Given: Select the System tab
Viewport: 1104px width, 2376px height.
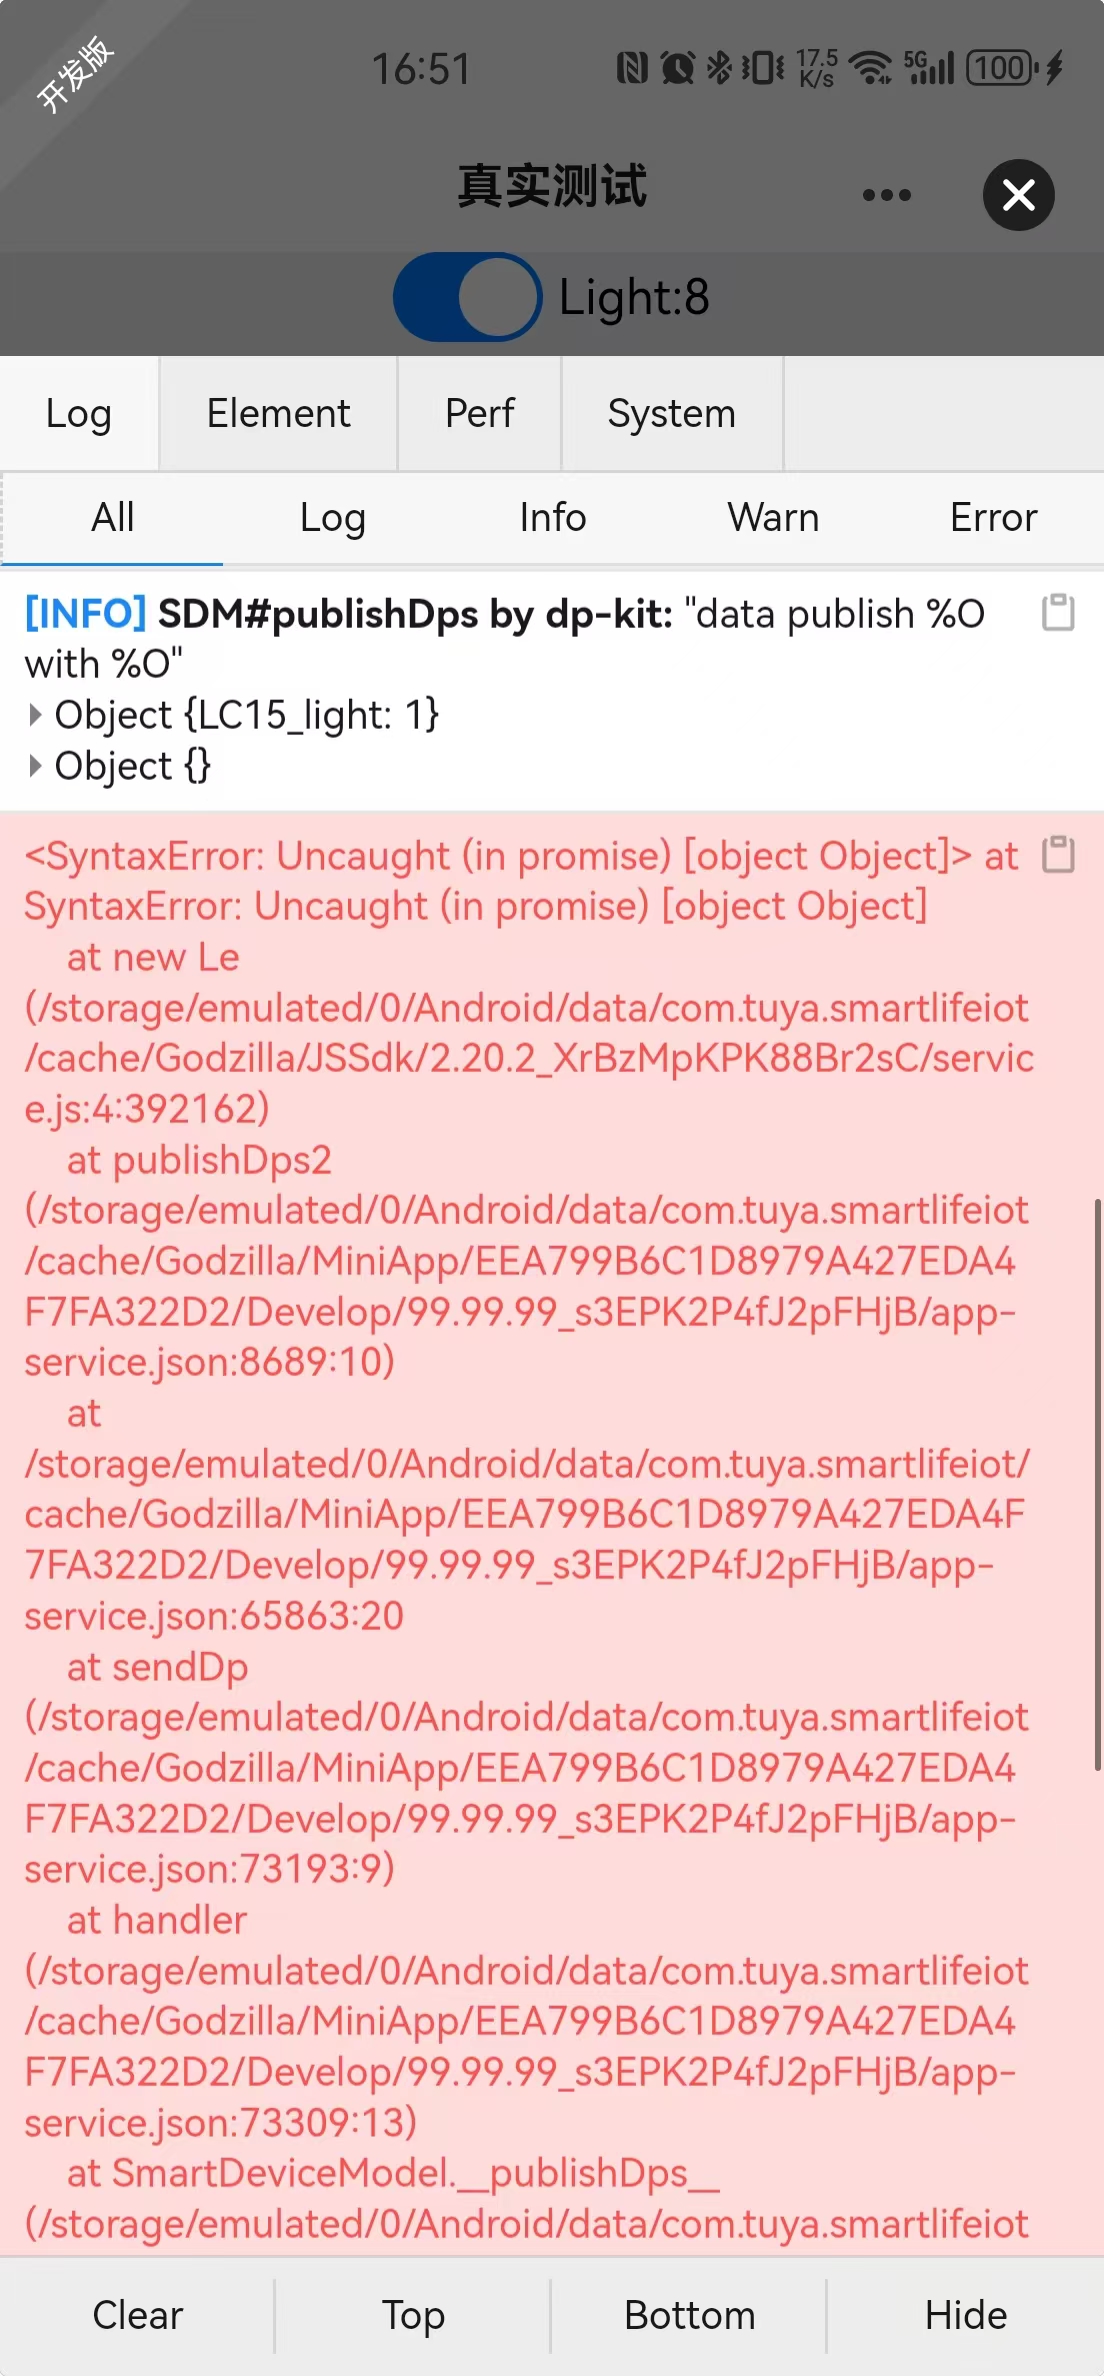Looking at the screenshot, I should (x=672, y=413).
